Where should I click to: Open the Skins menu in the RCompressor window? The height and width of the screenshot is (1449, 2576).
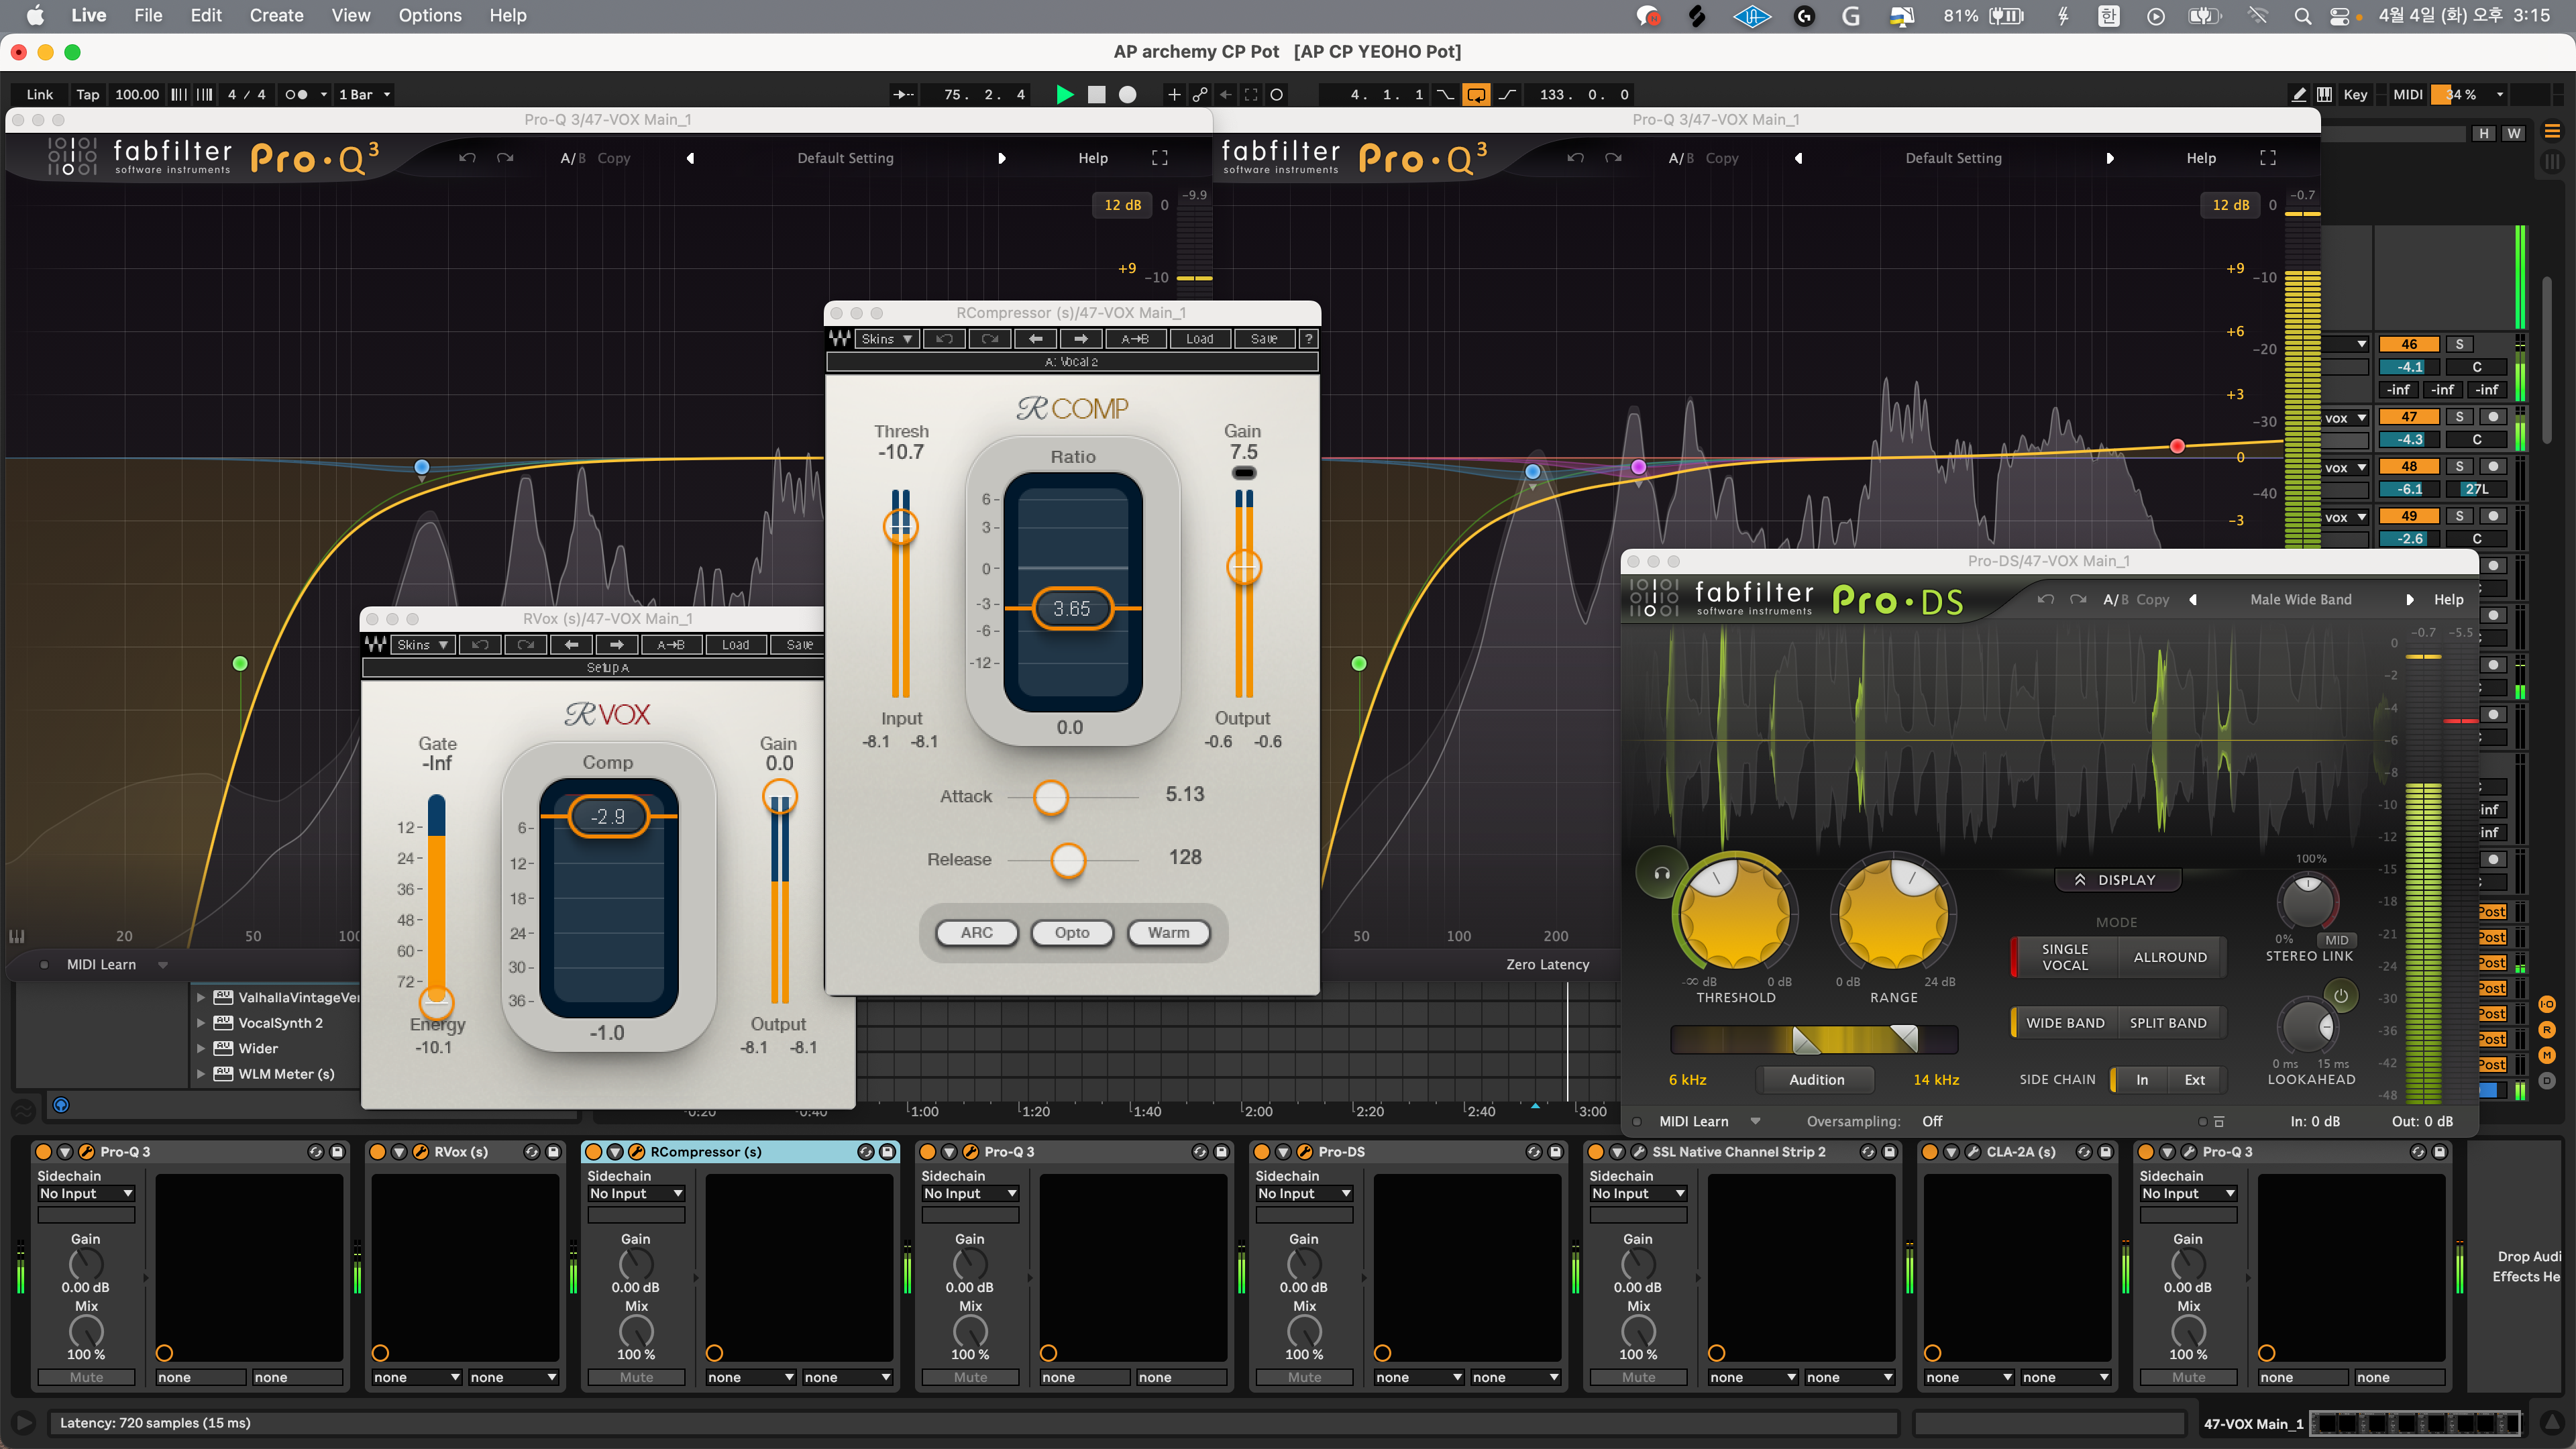[x=887, y=339]
